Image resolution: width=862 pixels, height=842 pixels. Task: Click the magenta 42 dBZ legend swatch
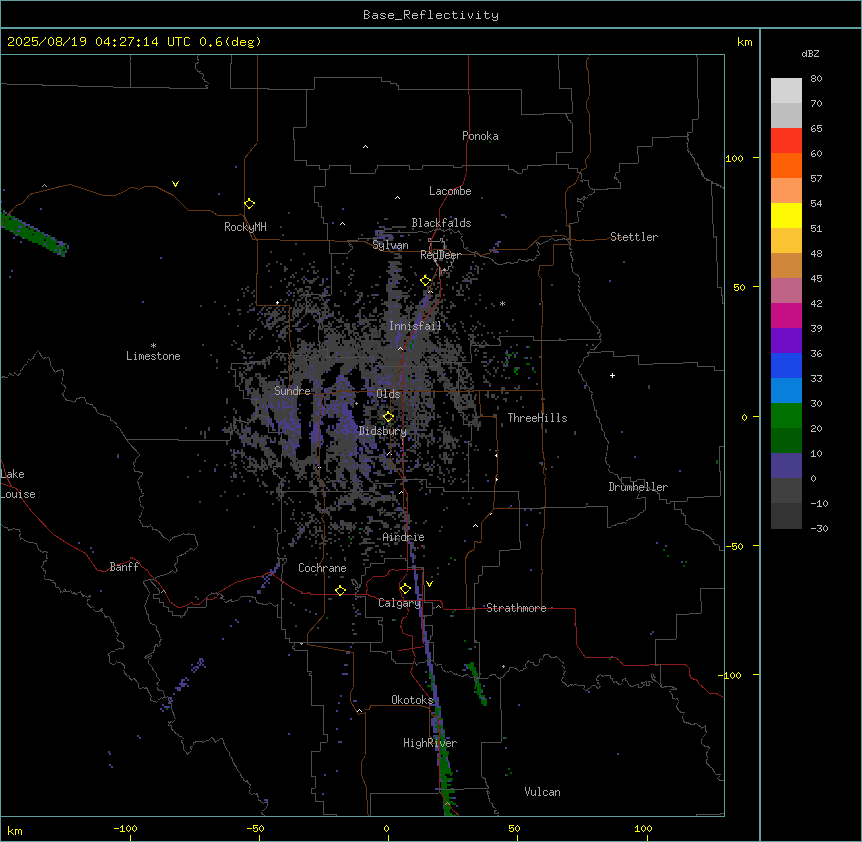tap(786, 316)
